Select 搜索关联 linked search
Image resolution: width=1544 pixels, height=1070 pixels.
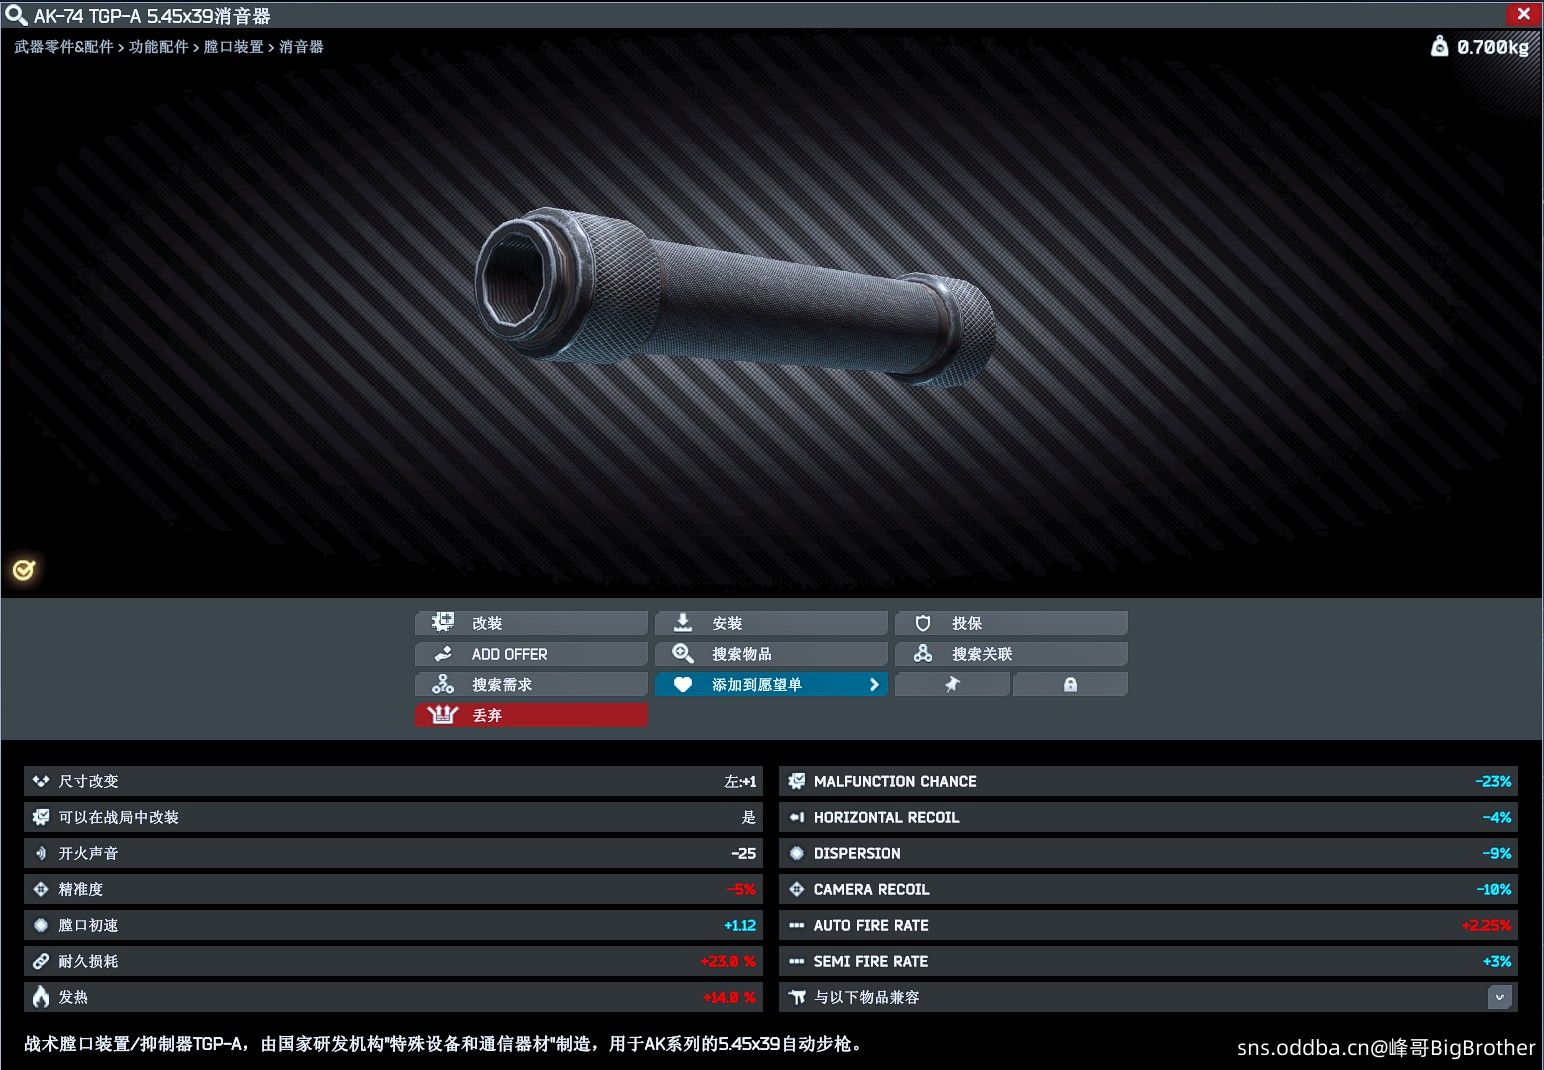(x=1011, y=654)
